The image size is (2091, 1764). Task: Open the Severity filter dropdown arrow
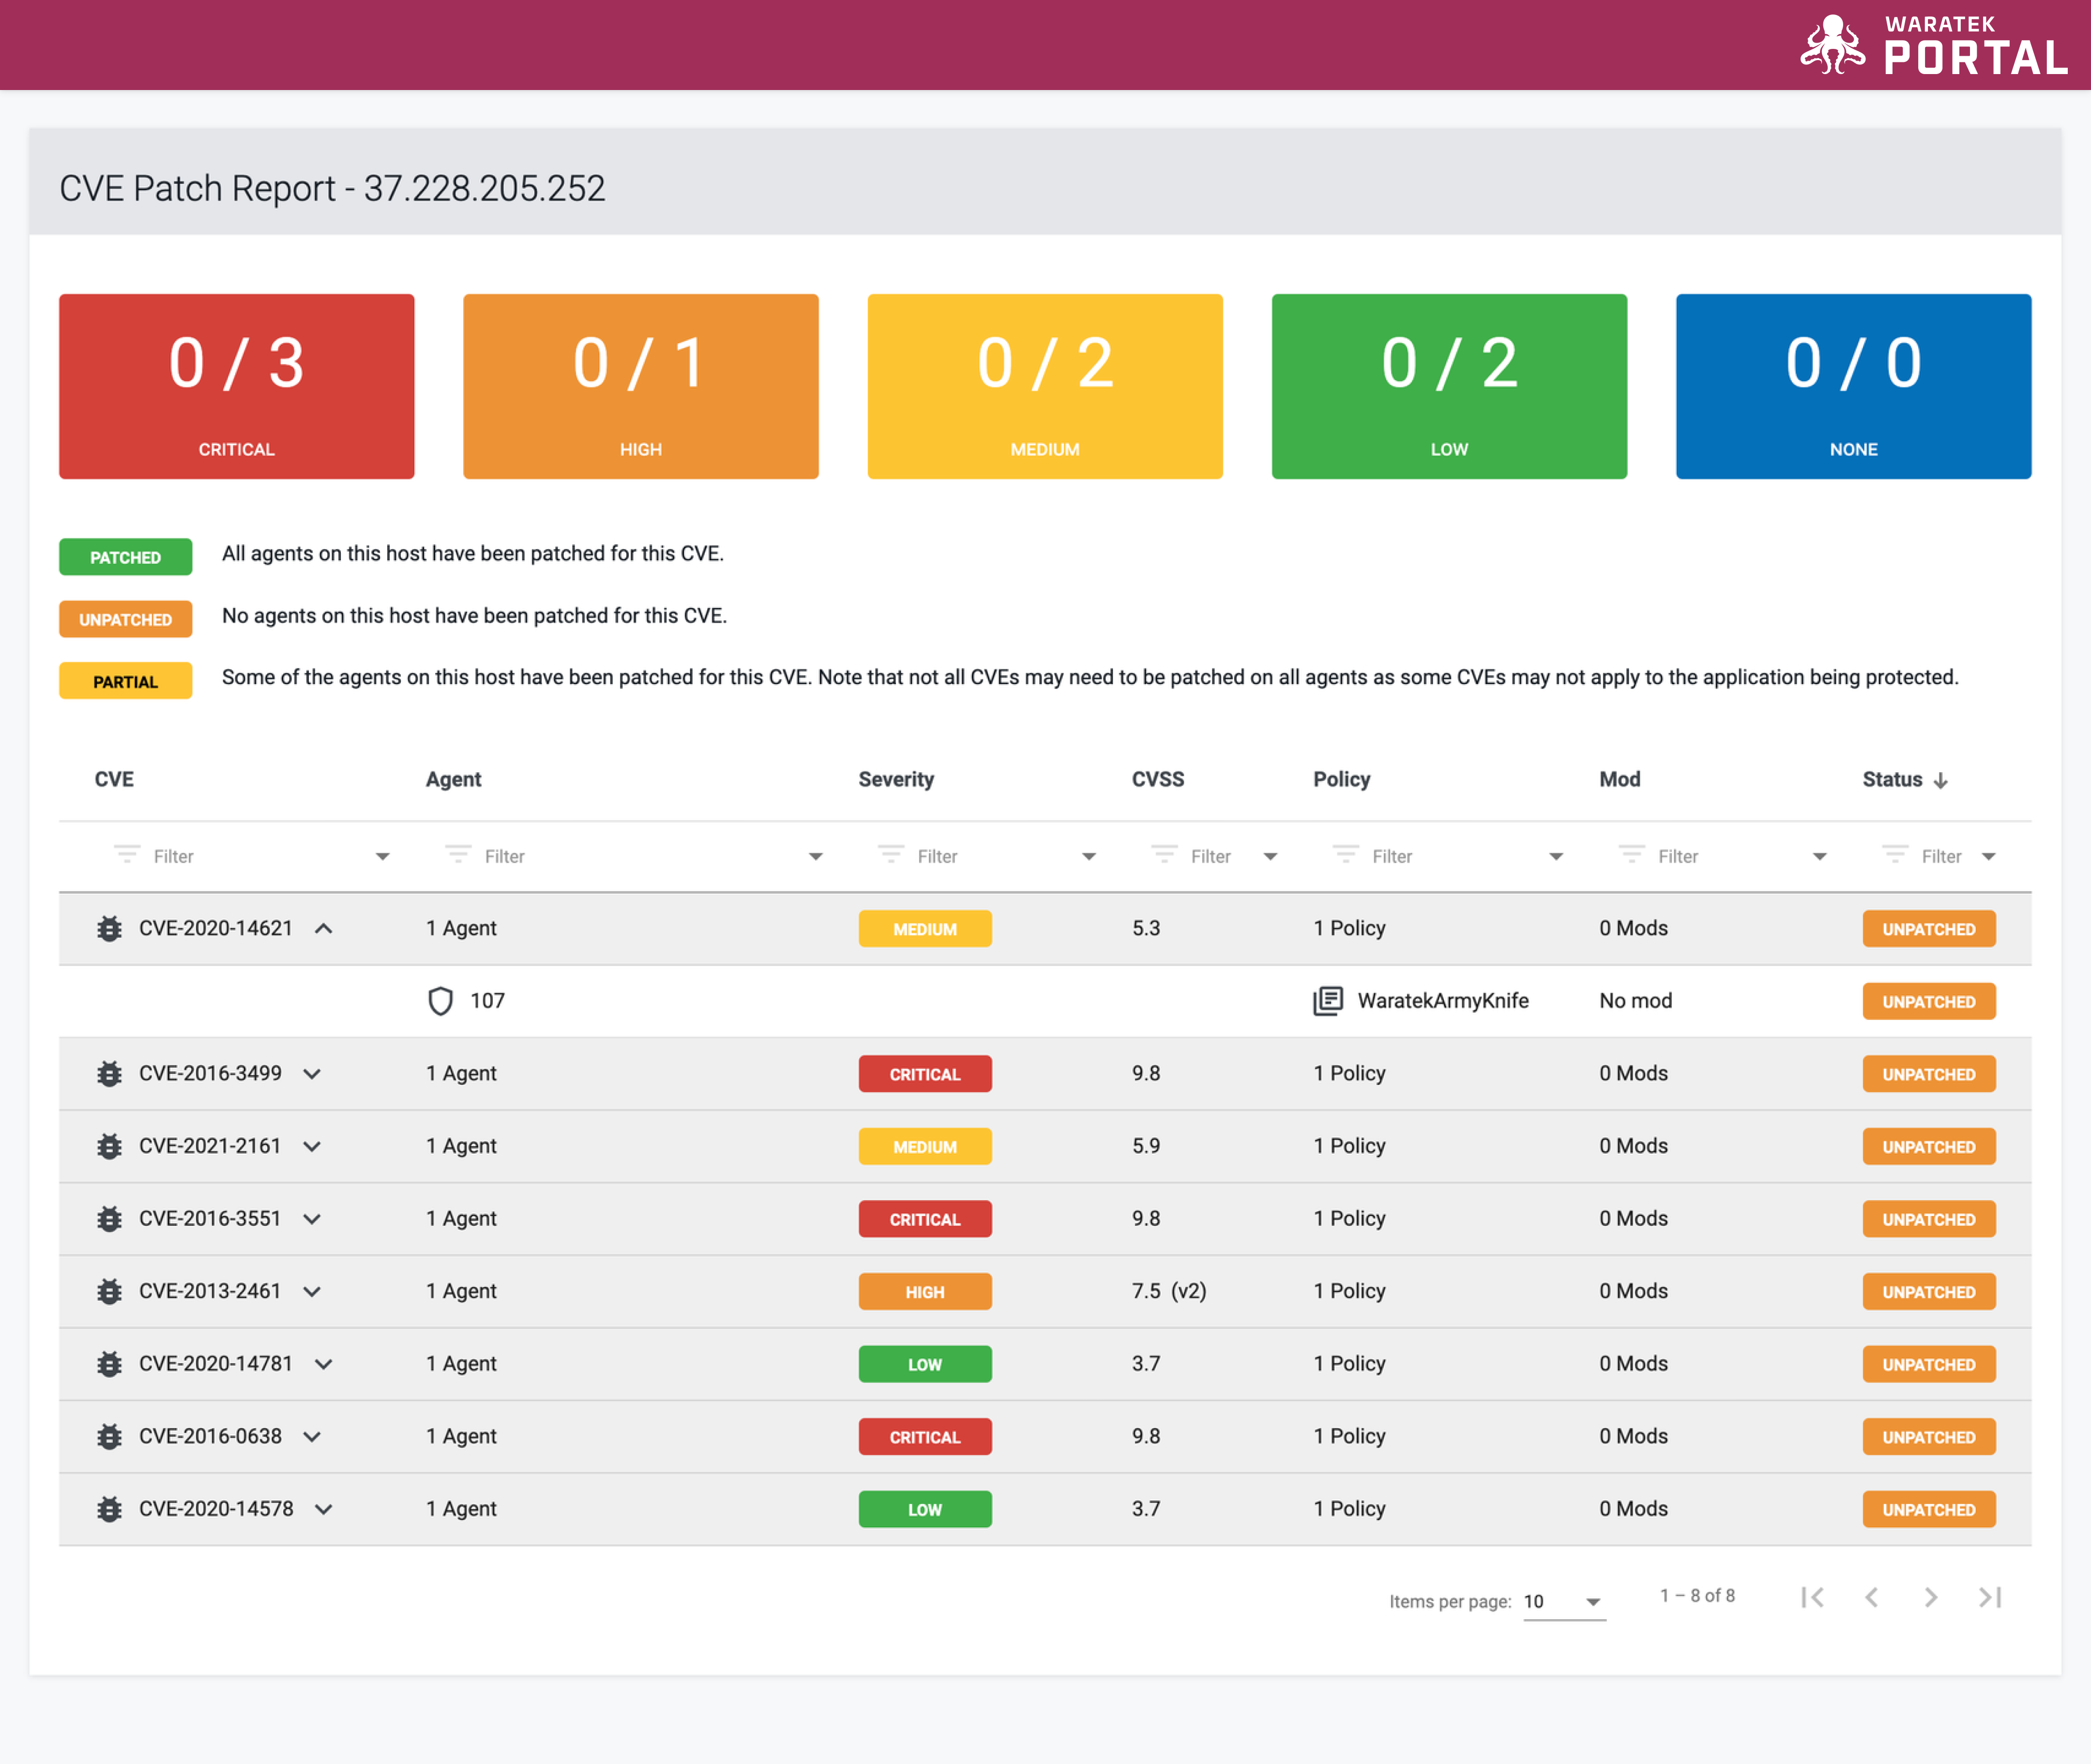coord(1089,857)
